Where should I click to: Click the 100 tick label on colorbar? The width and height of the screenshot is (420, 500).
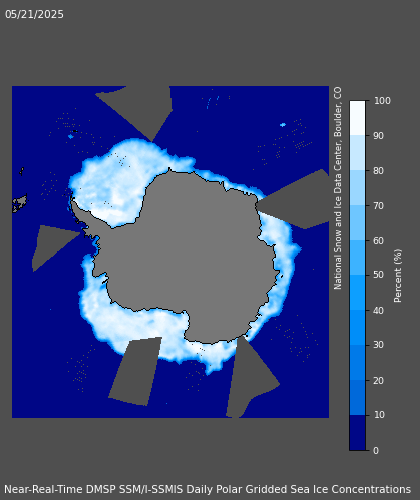(x=382, y=101)
